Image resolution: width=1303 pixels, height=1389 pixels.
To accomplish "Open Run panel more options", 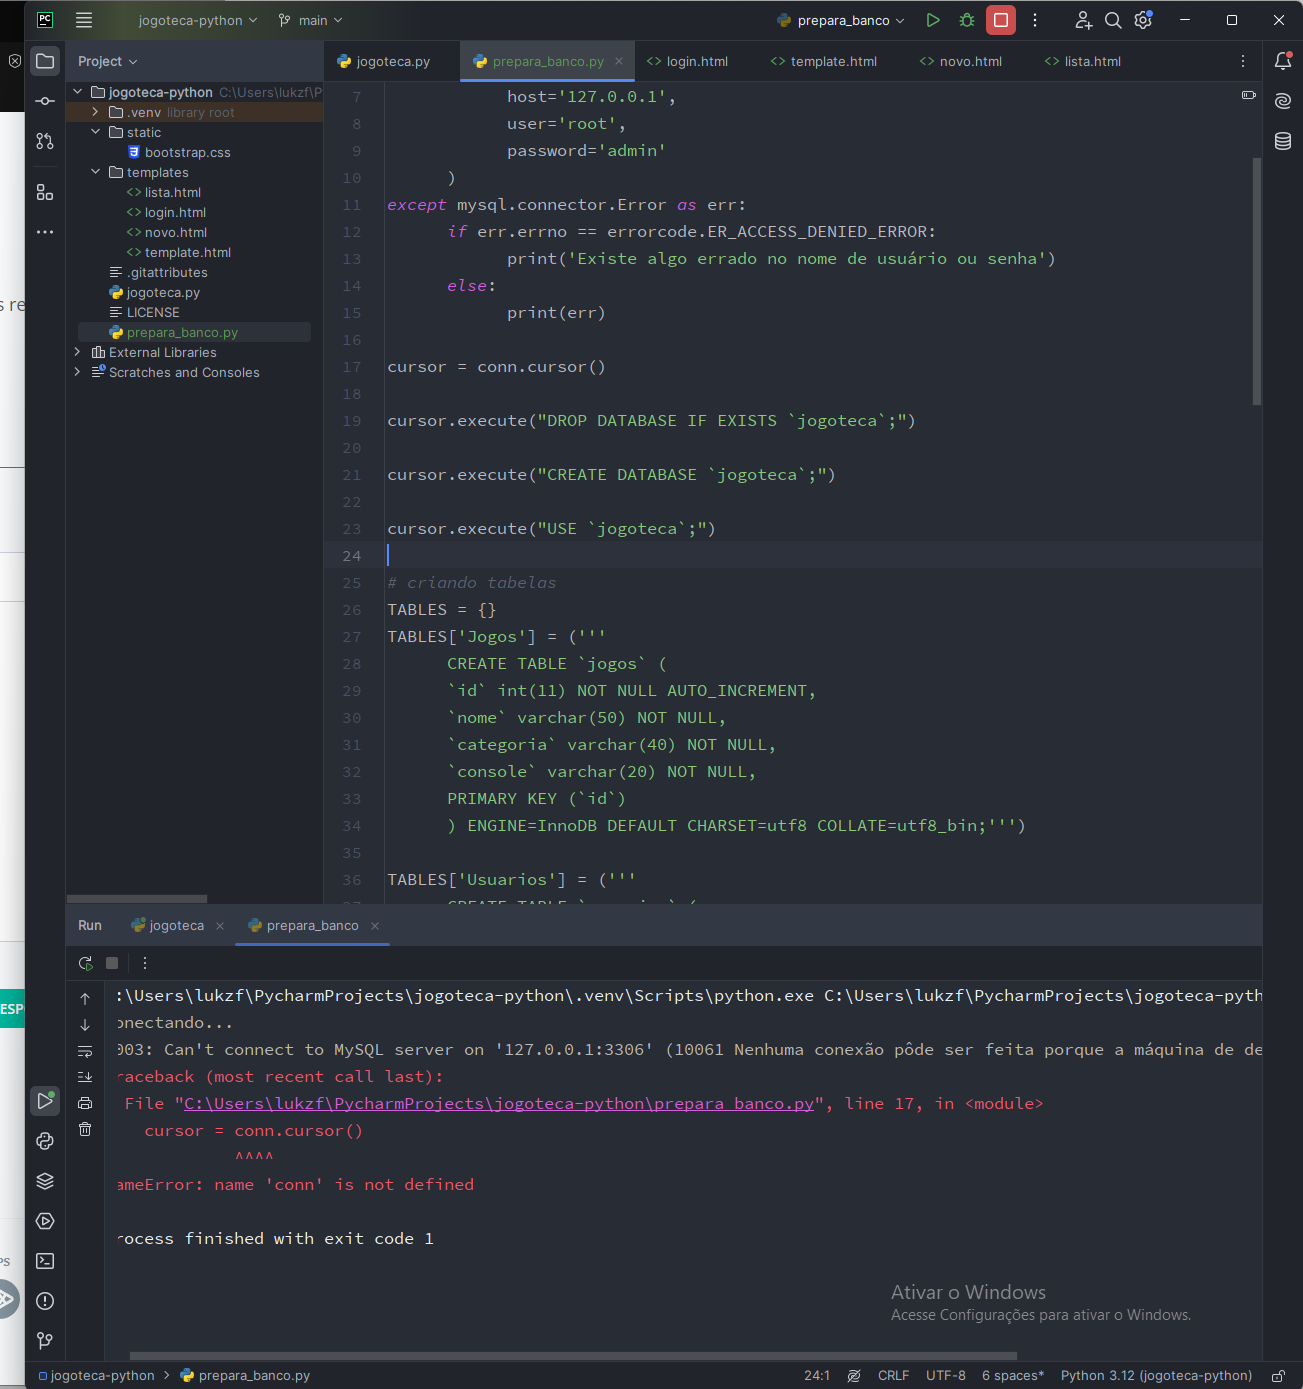I will [145, 963].
